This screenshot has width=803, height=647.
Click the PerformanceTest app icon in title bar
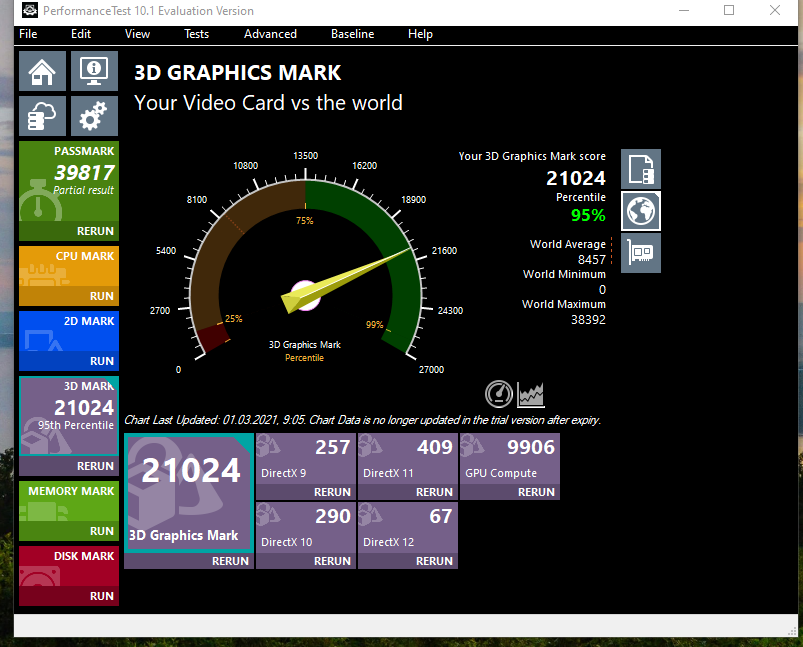pyautogui.click(x=30, y=10)
